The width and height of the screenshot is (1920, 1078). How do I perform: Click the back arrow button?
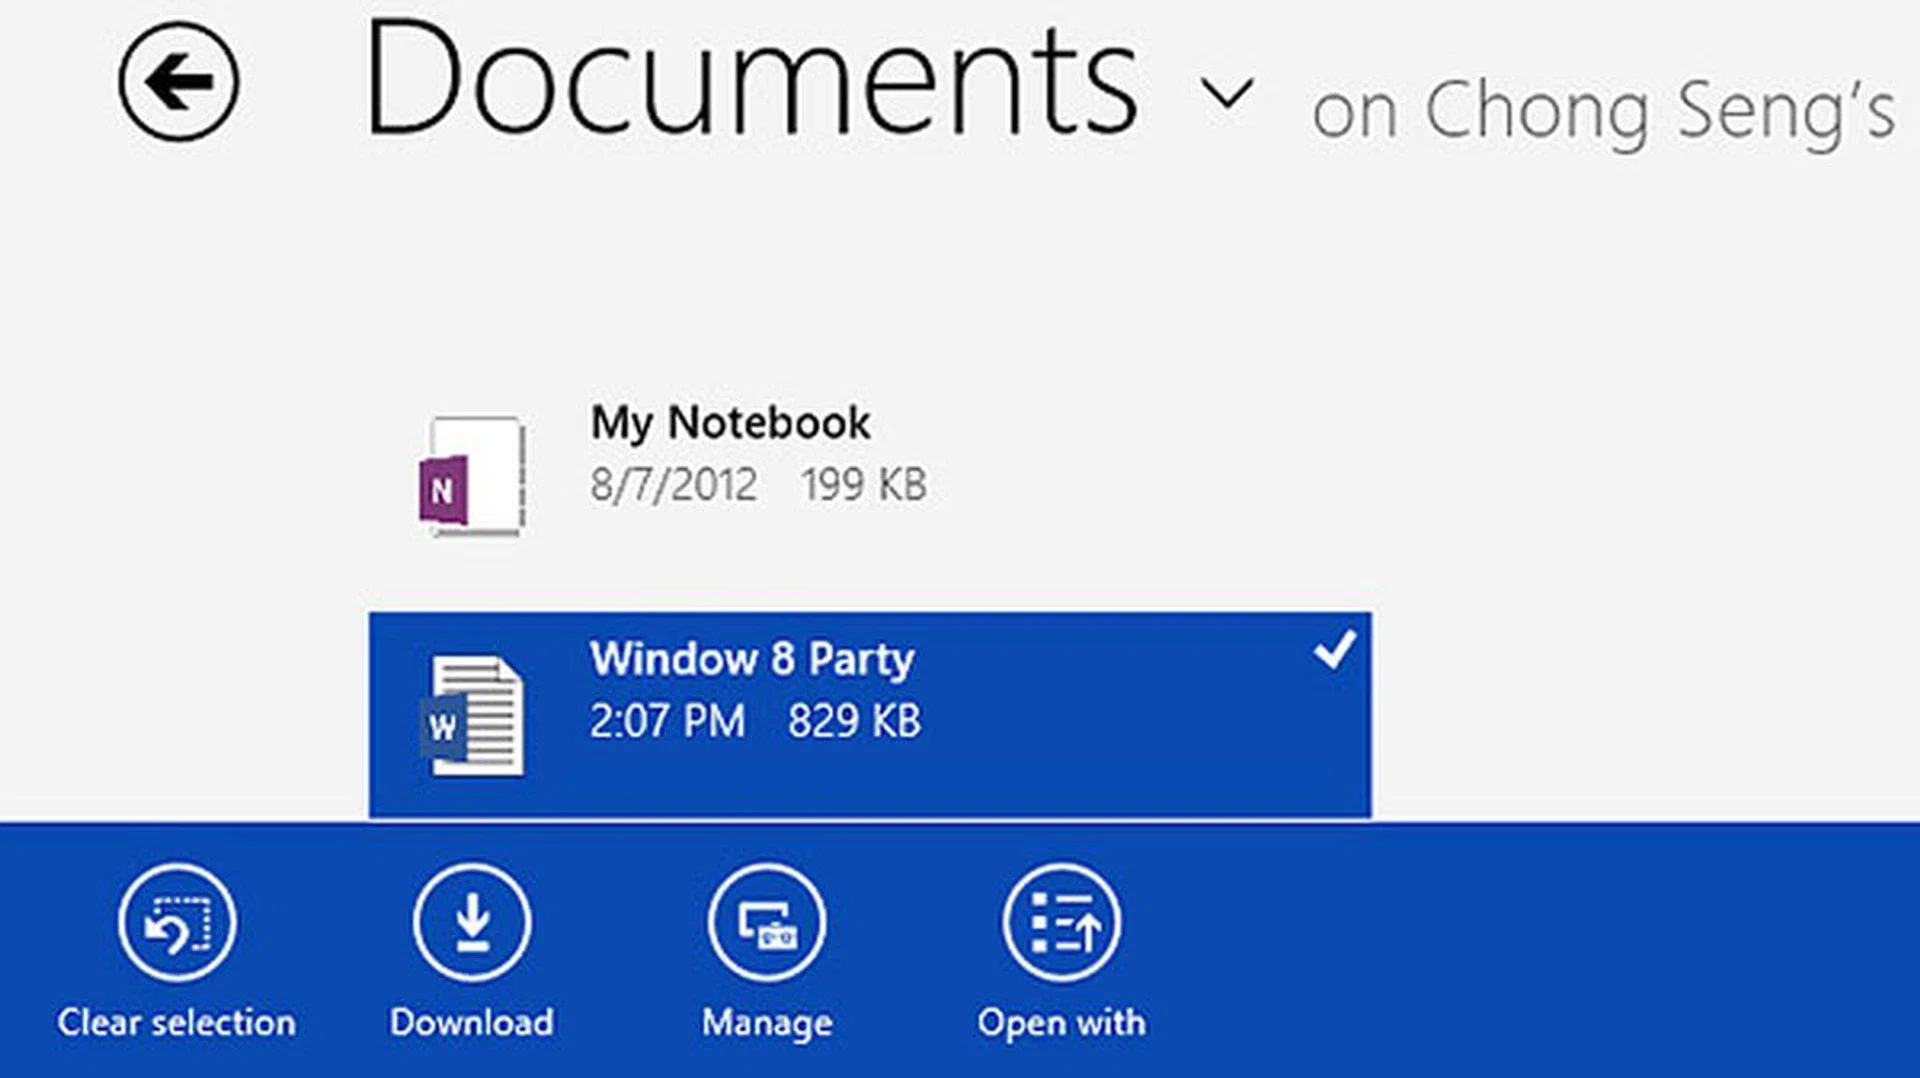(178, 82)
